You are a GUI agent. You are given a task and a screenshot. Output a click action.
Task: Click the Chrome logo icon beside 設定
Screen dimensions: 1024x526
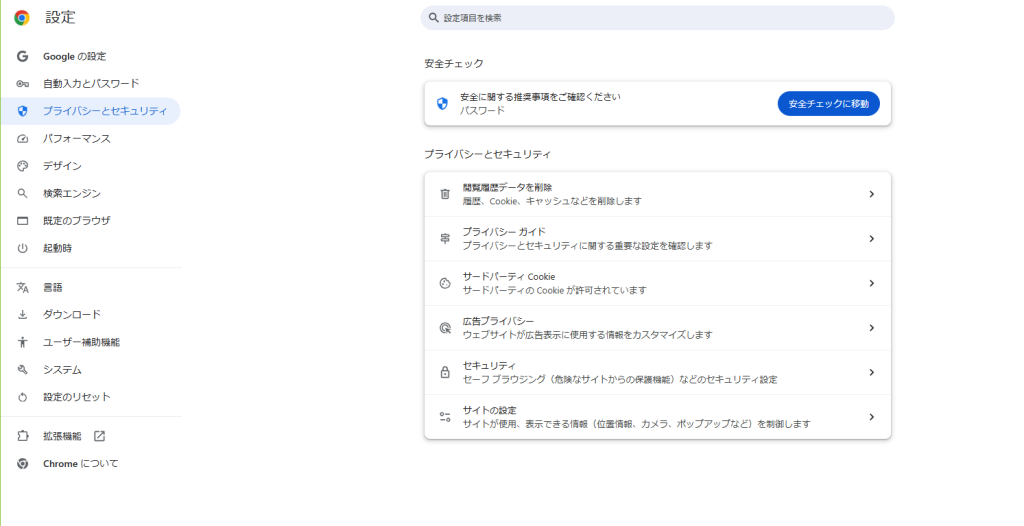pyautogui.click(x=22, y=18)
